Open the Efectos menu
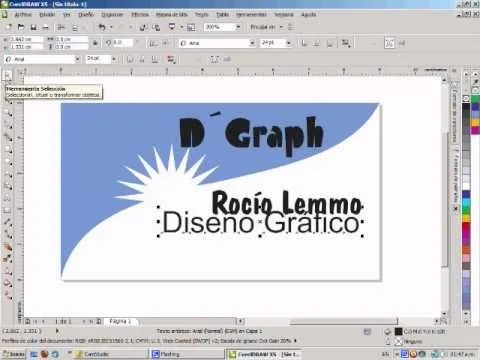 (x=140, y=15)
